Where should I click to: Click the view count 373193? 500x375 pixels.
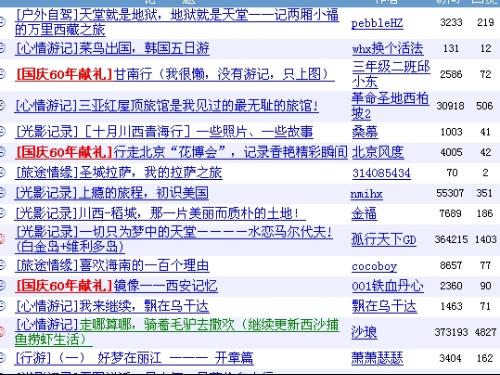click(451, 332)
